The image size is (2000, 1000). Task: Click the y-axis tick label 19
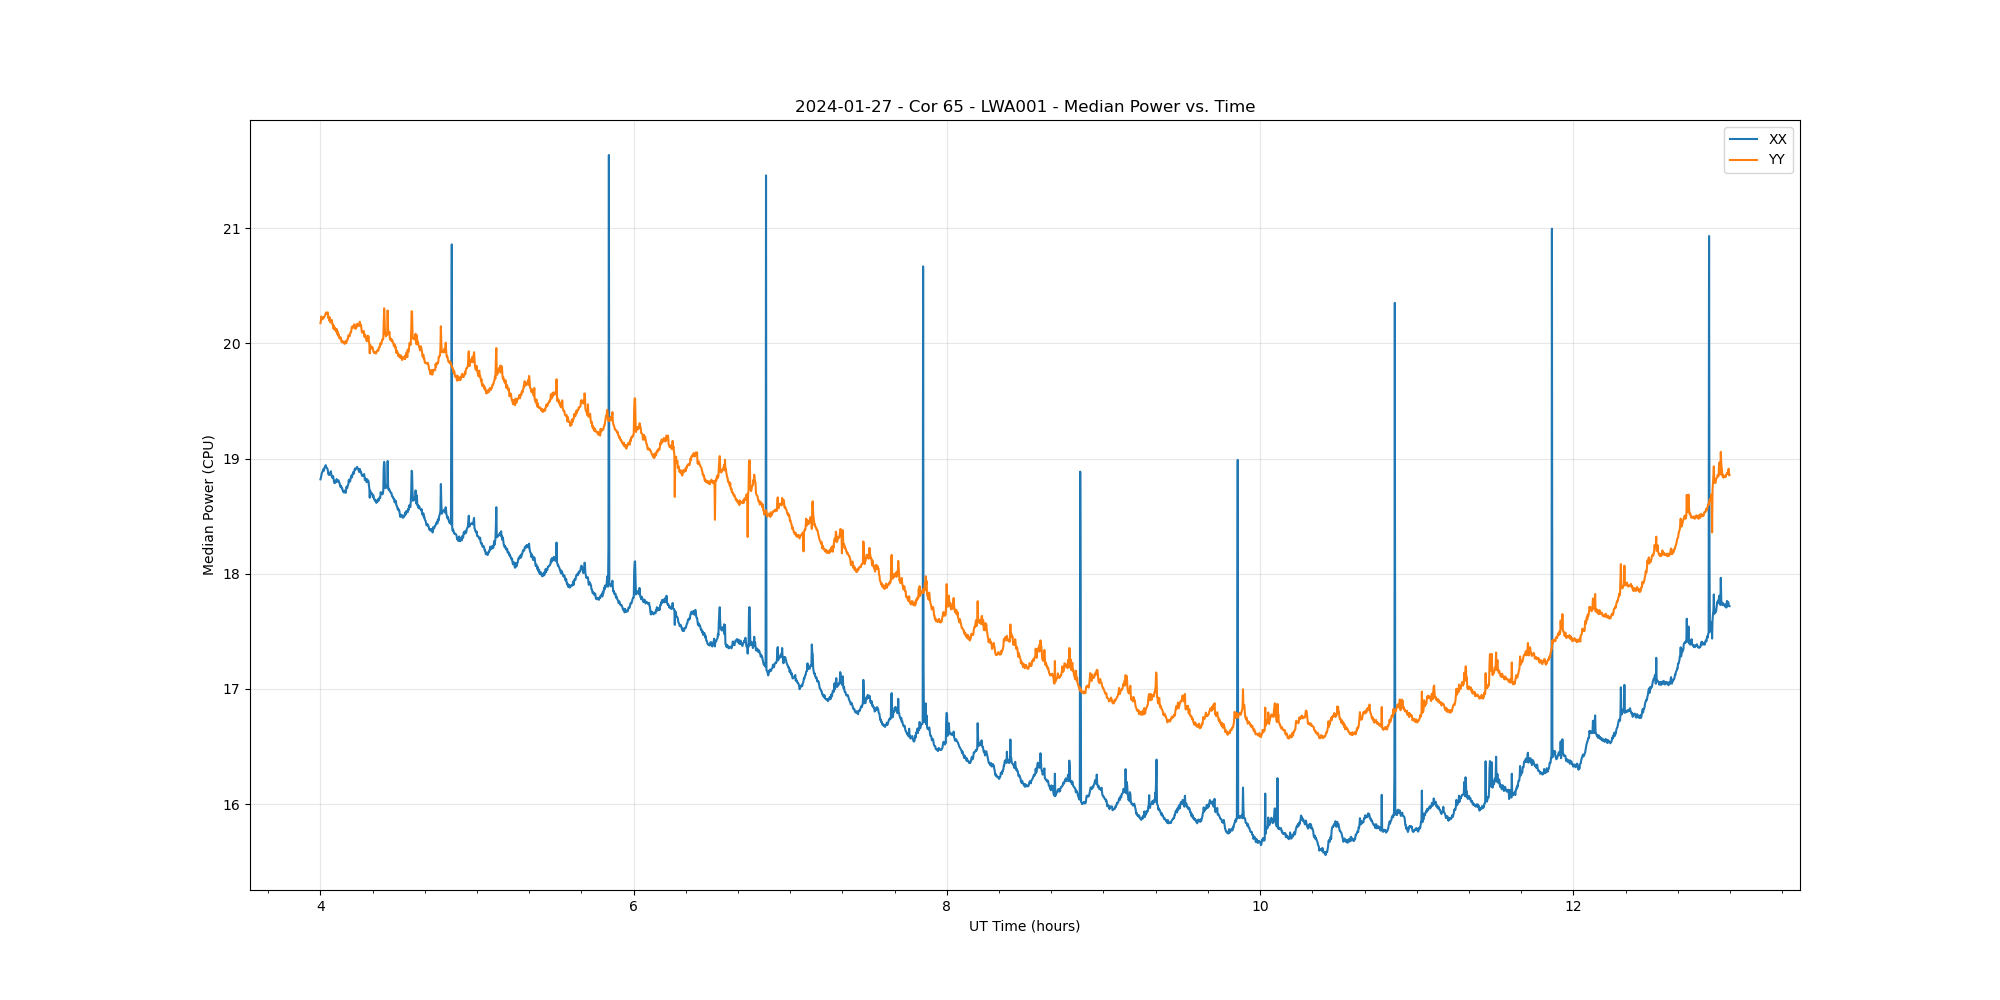pos(232,459)
